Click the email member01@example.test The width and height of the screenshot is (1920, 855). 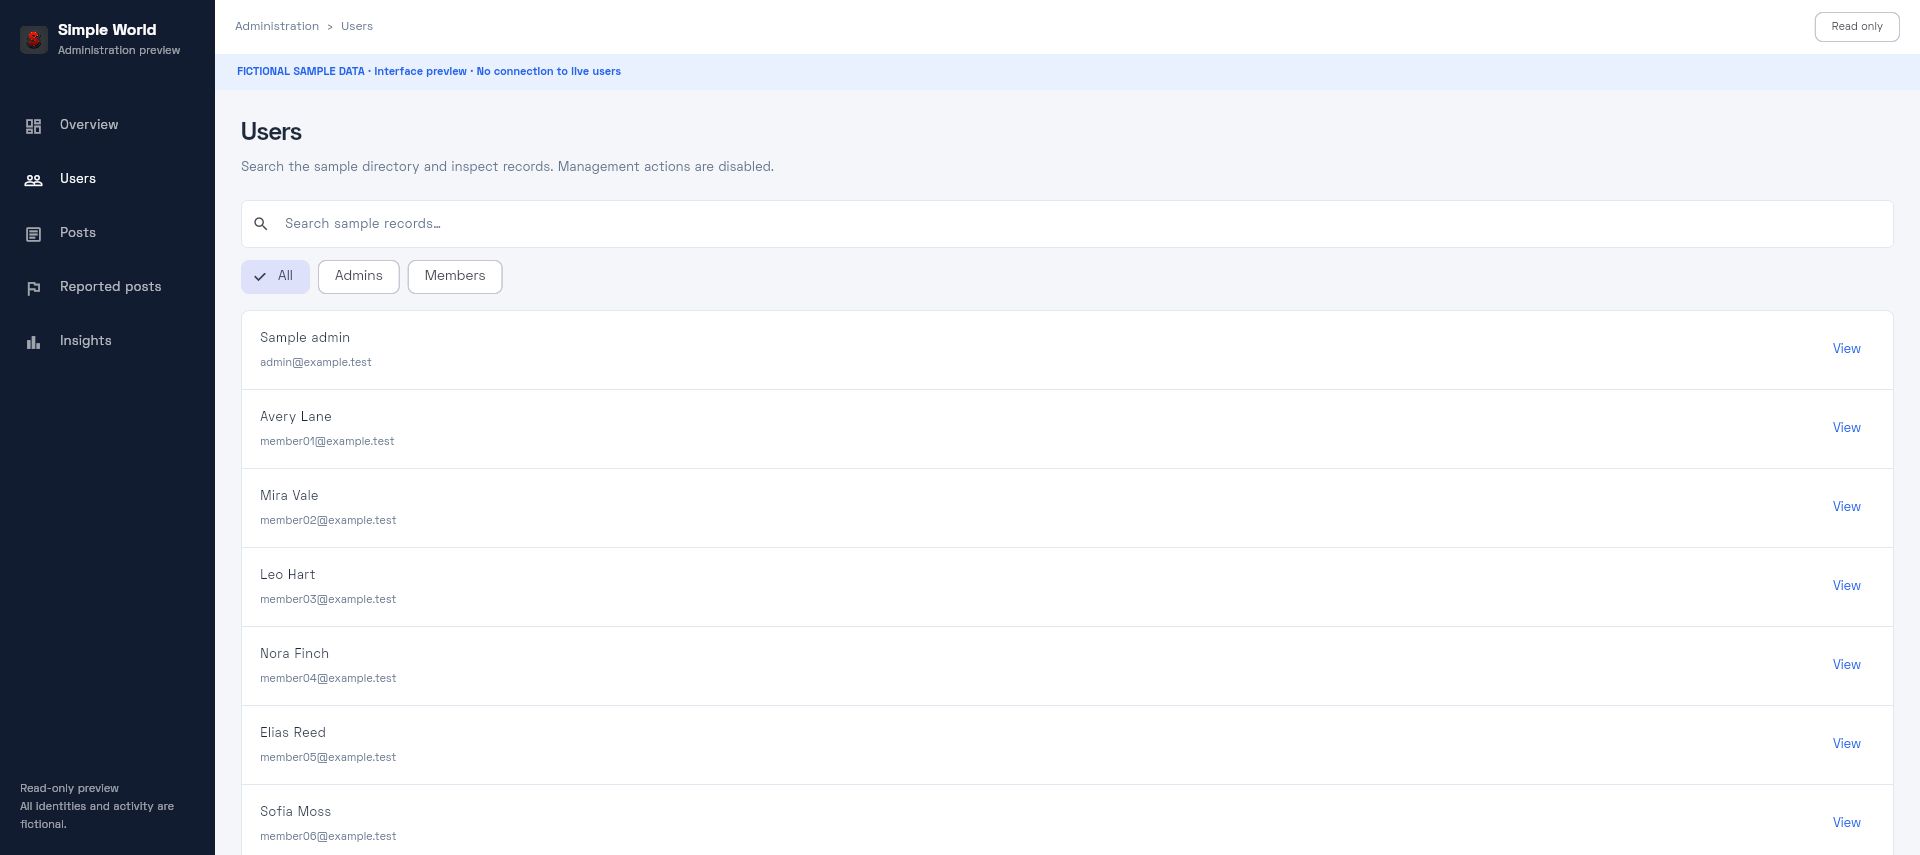327,442
